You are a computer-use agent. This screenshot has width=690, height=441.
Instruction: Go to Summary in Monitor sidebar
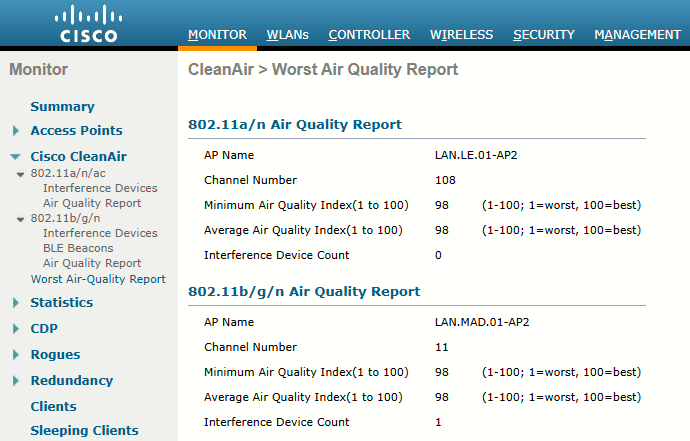(62, 107)
